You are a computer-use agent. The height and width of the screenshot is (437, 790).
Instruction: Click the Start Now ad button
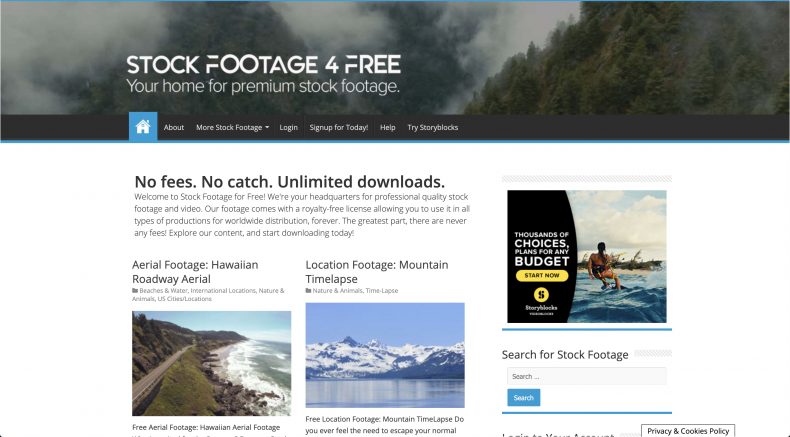pyautogui.click(x=542, y=276)
